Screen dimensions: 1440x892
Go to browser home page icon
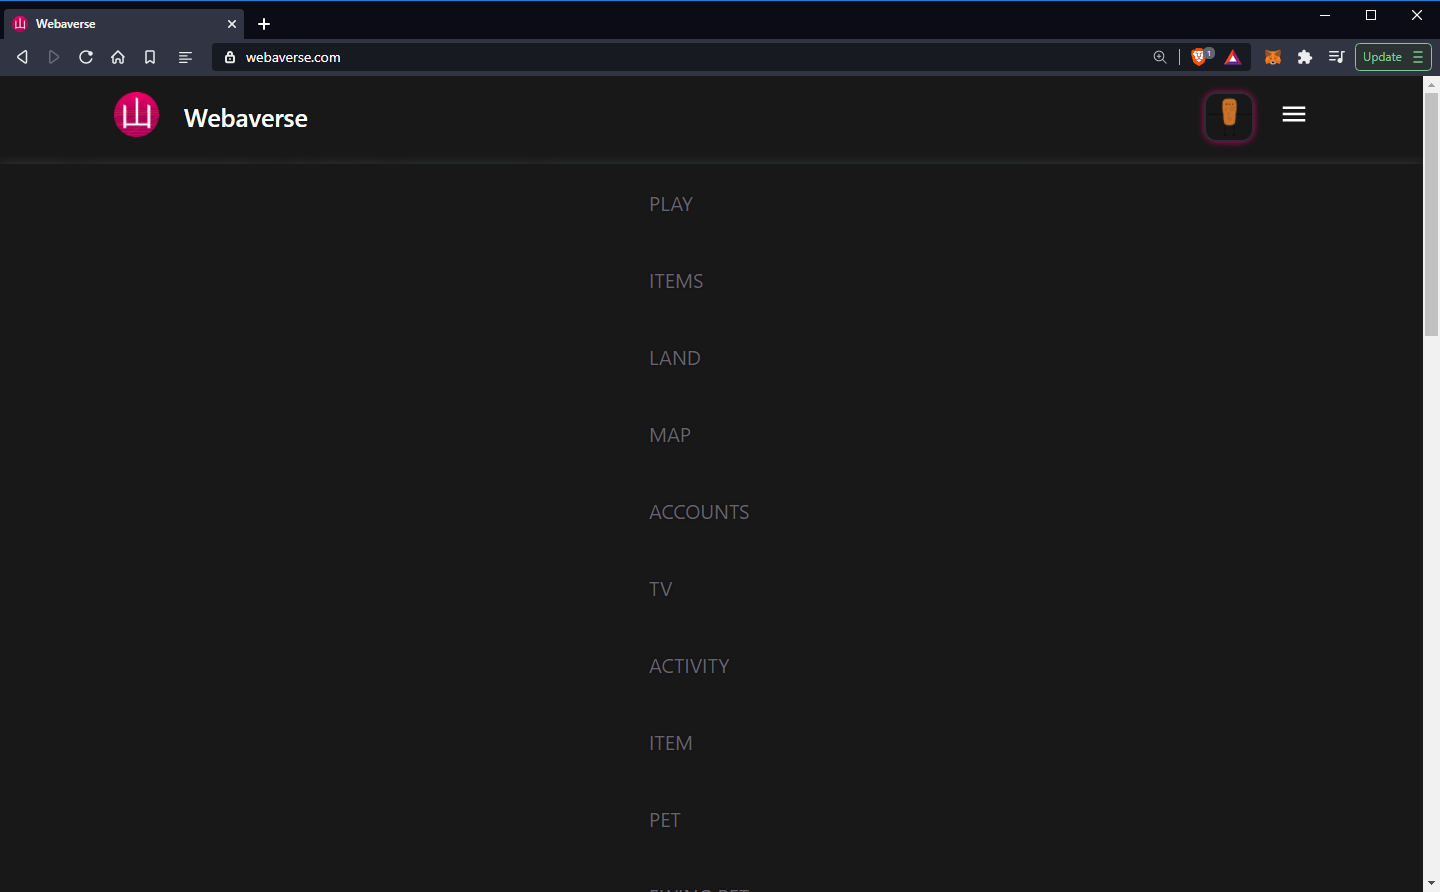(118, 57)
